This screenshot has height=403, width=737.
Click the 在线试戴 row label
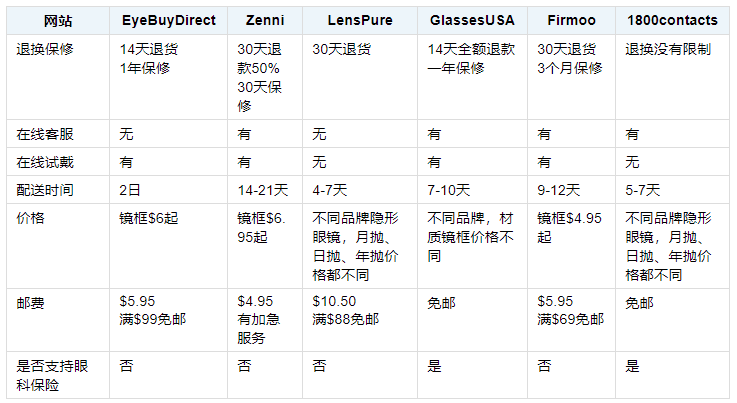point(44,161)
